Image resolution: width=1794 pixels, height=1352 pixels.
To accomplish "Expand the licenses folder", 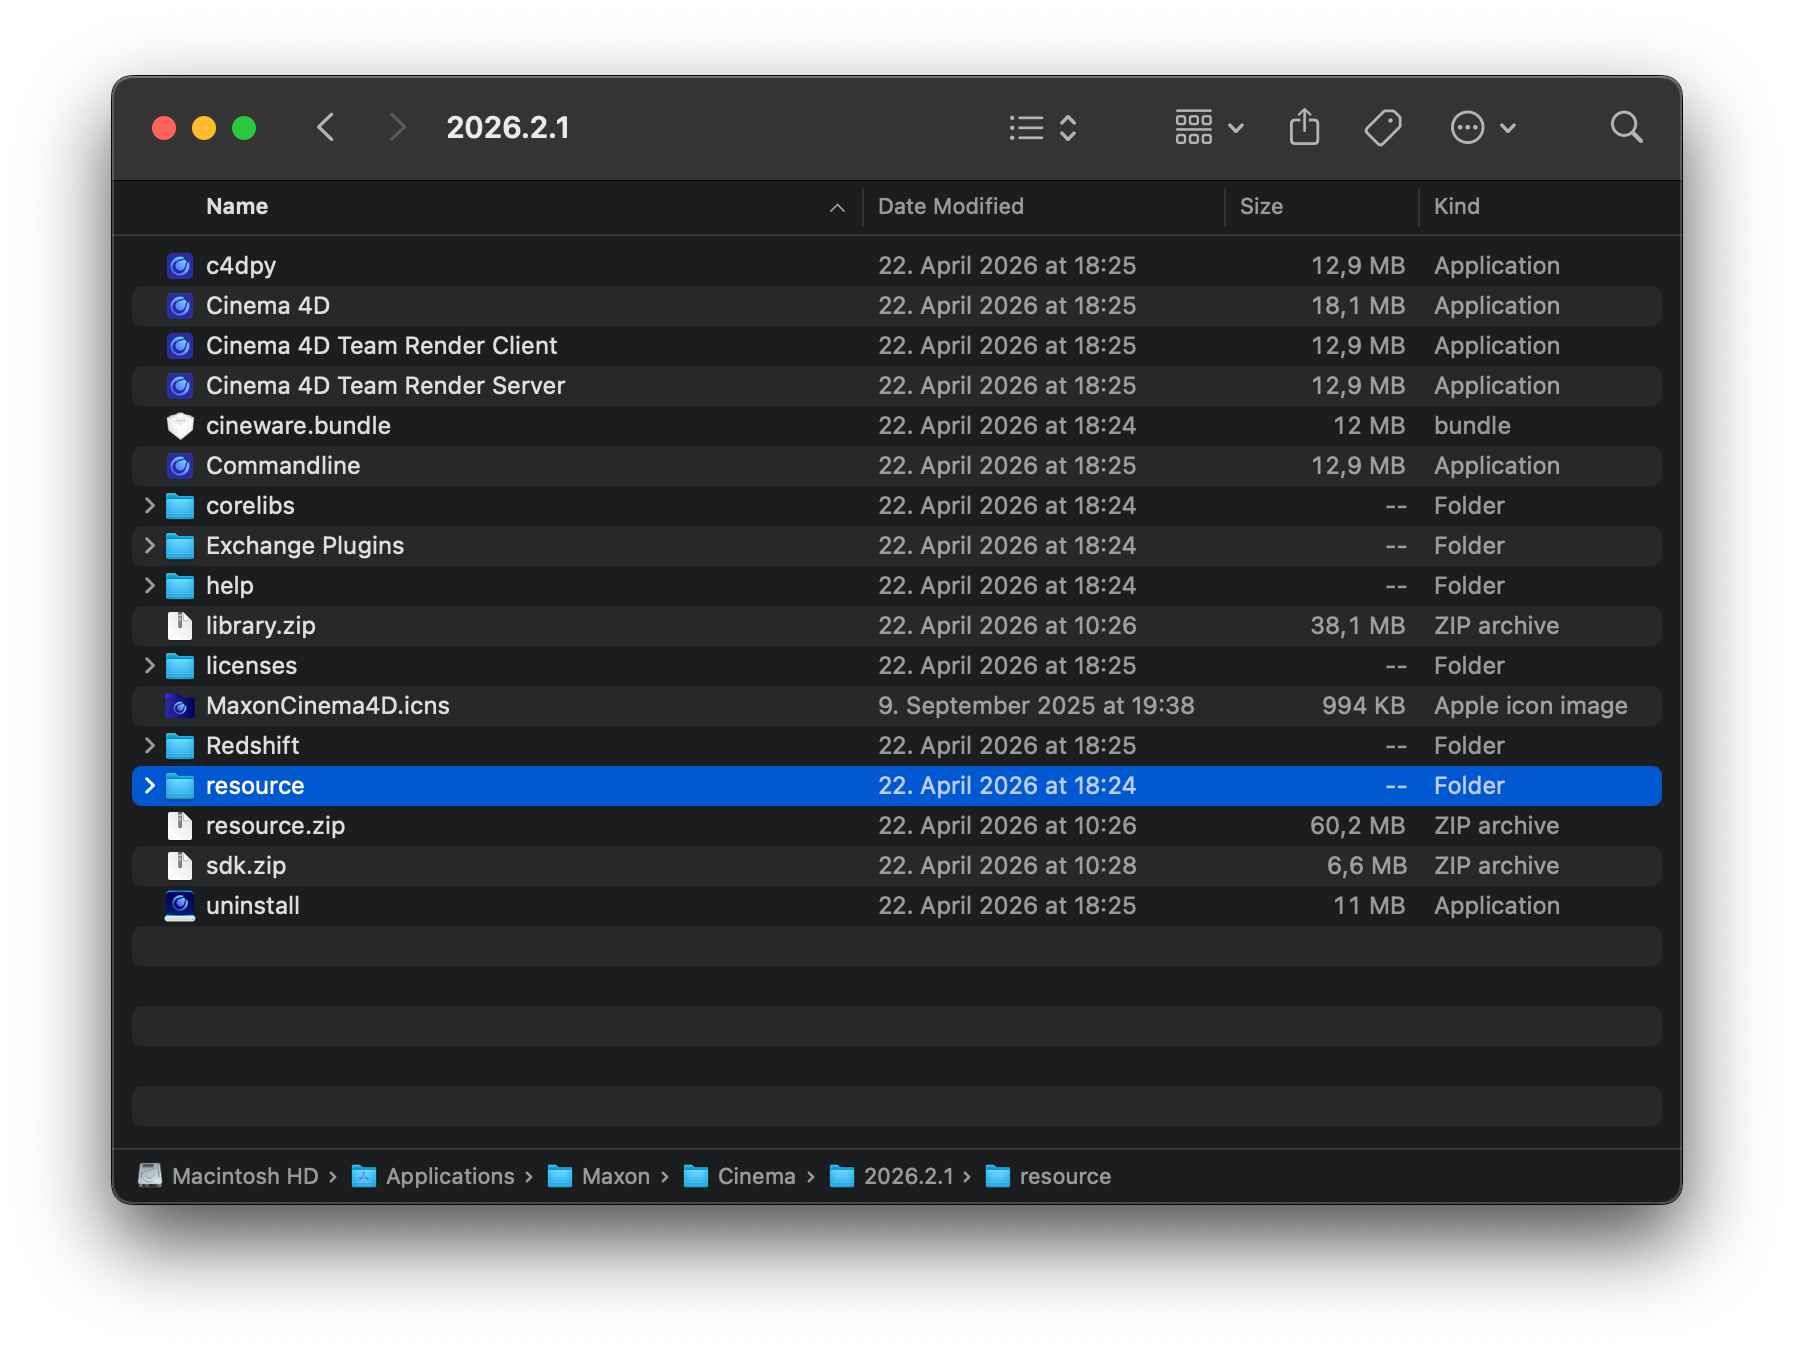I will tap(150, 666).
